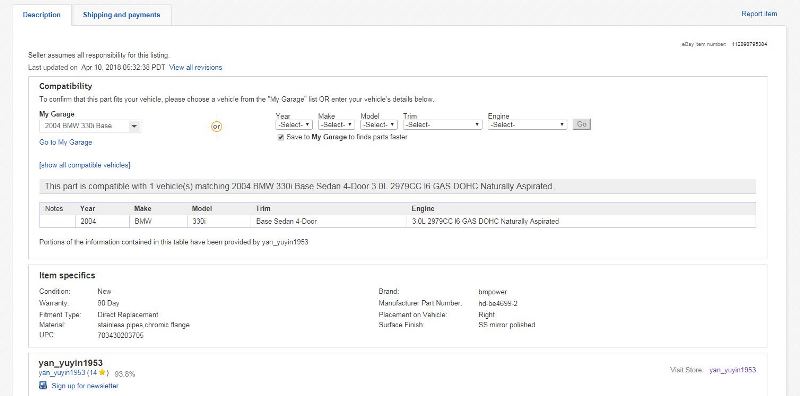This screenshot has height=396, width=800.
Task: Click the Make column header
Action: pos(143,209)
